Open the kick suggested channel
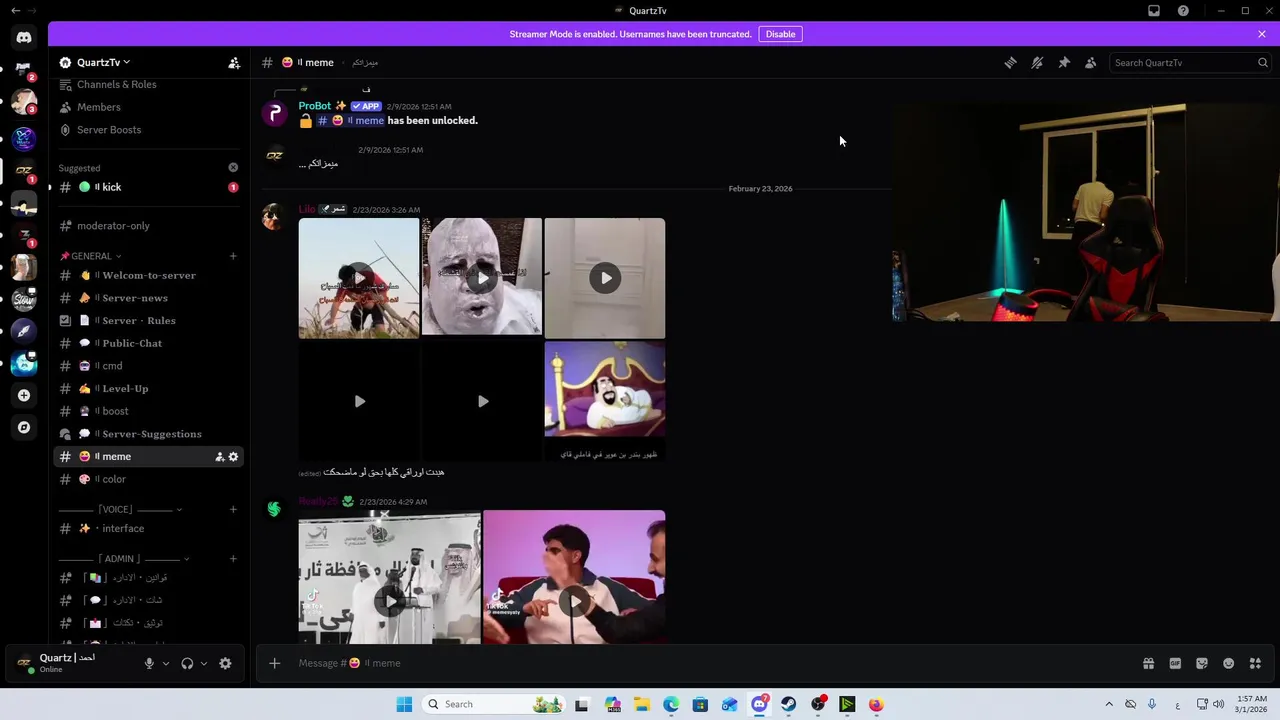1280x720 pixels. coord(150,187)
